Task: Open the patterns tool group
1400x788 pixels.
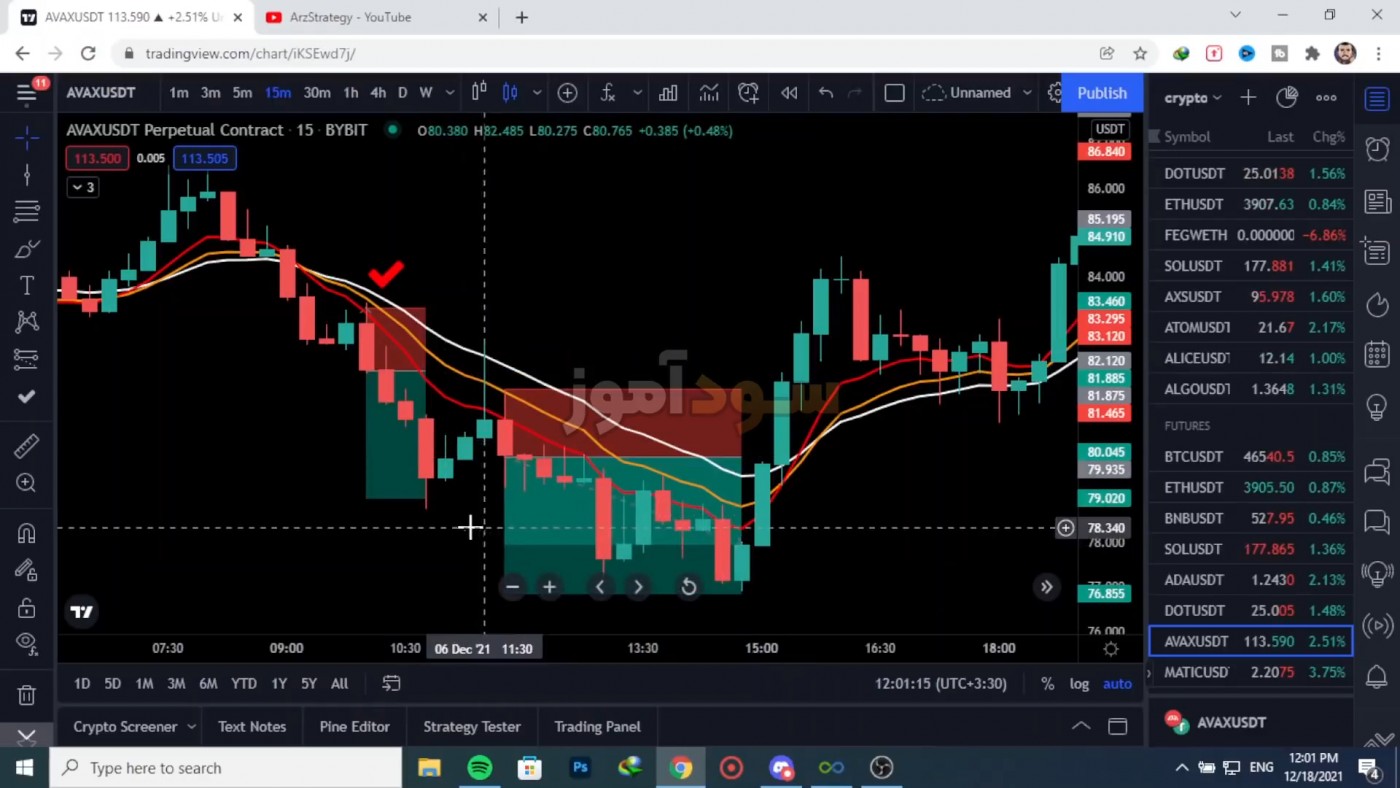Action: tap(27, 322)
